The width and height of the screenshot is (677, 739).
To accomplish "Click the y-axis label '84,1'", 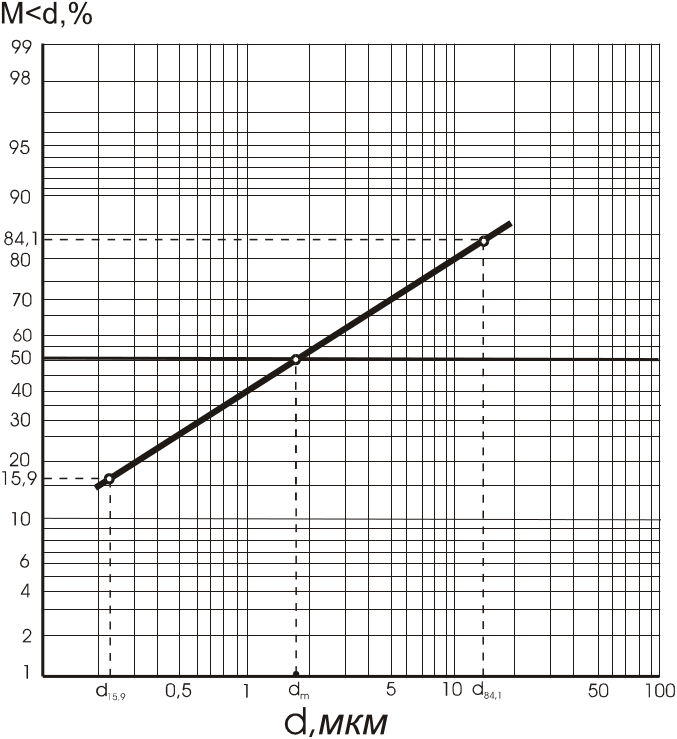I will [x=21, y=239].
